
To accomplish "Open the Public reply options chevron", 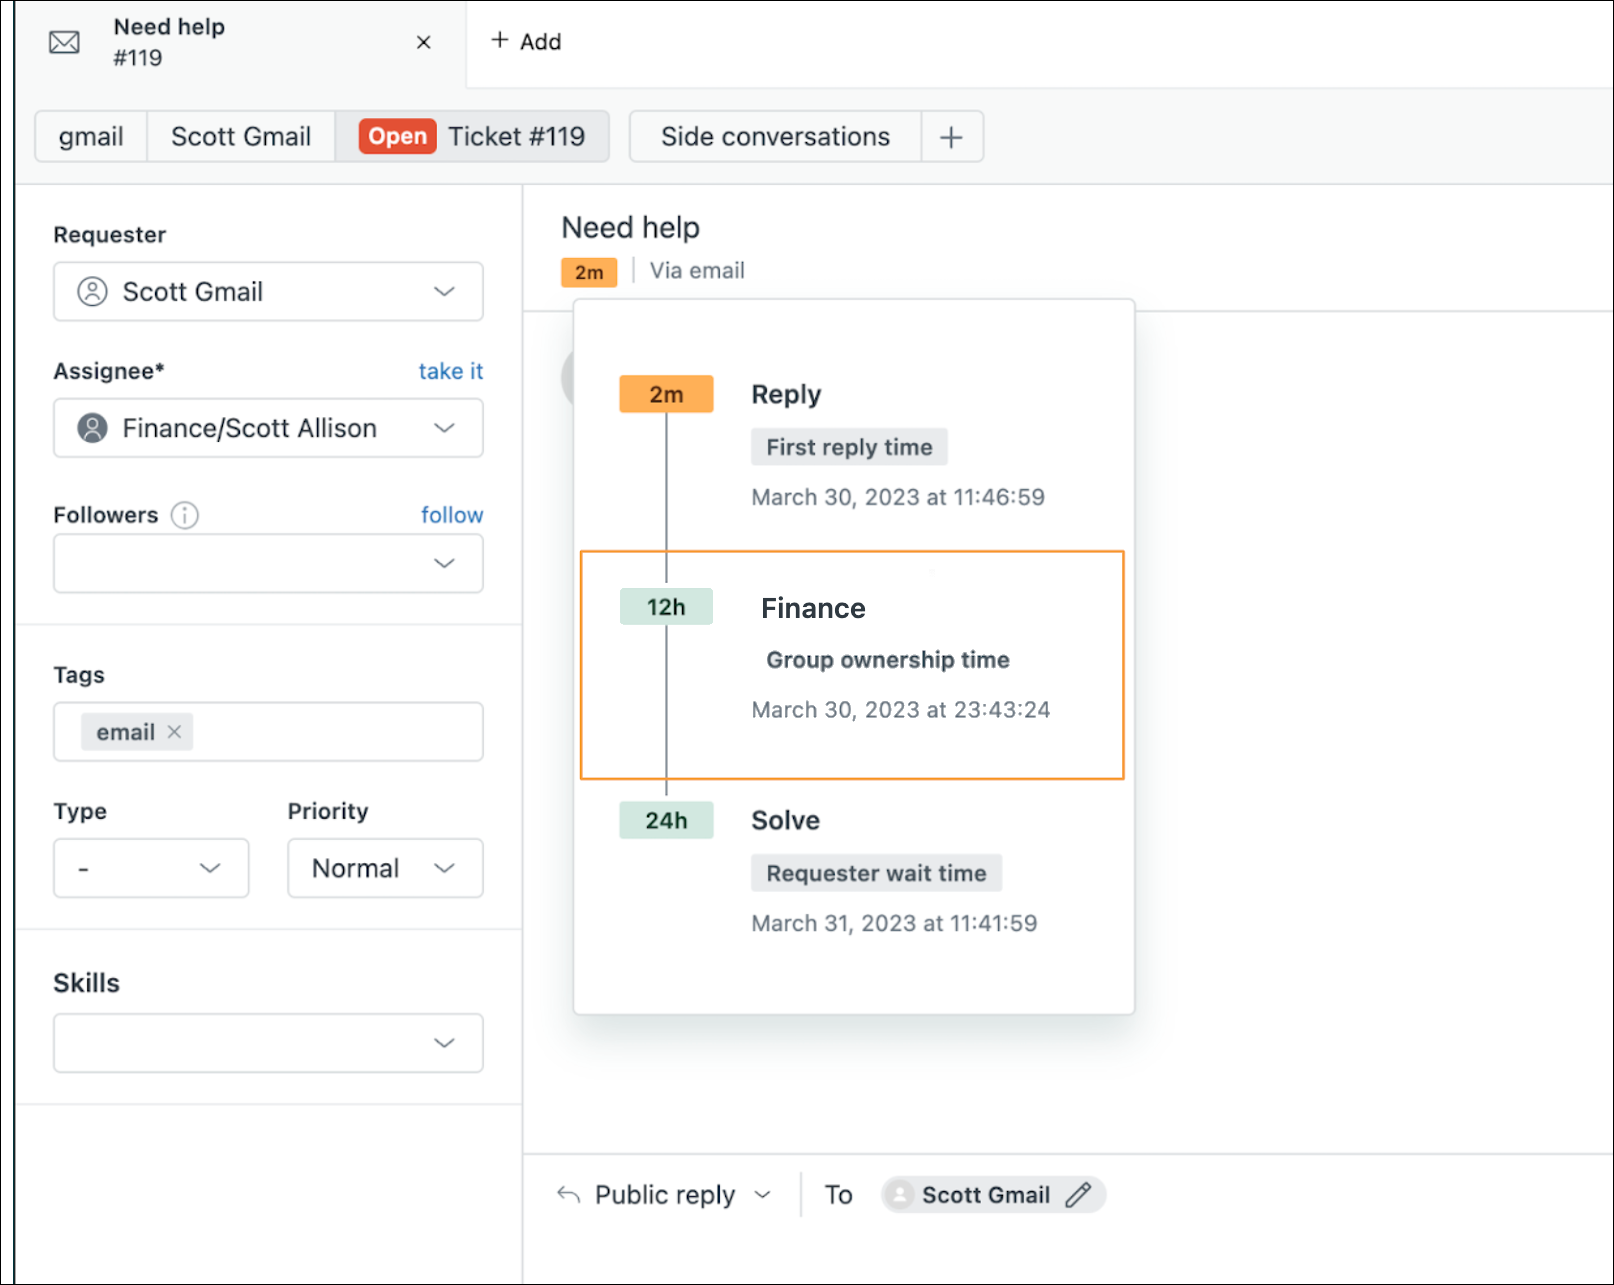I will coord(763,1194).
